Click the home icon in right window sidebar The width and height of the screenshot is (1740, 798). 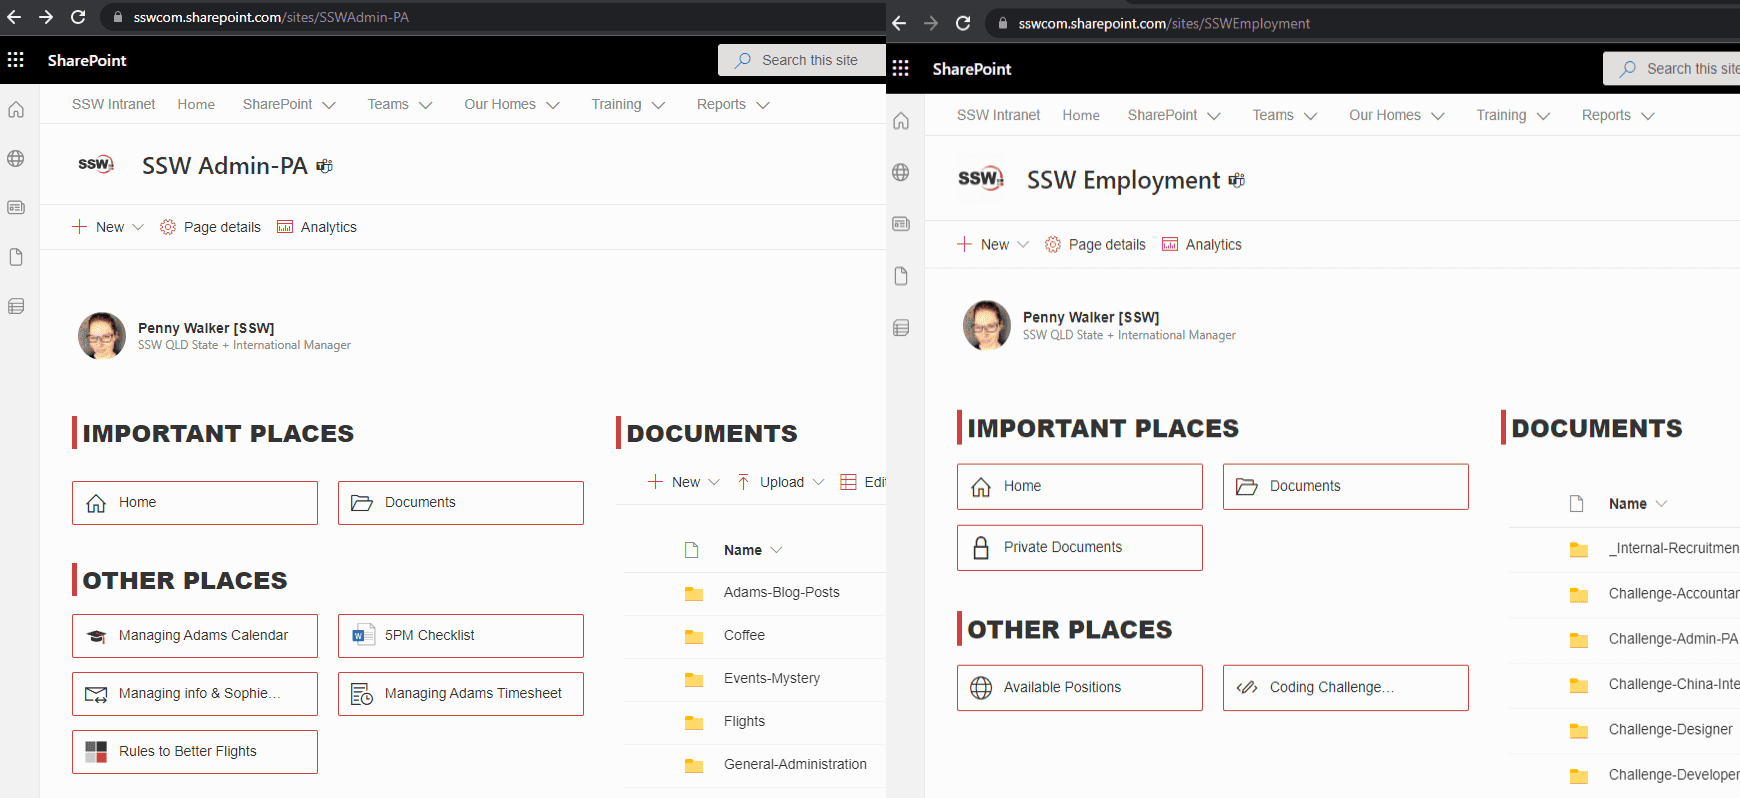click(x=901, y=121)
